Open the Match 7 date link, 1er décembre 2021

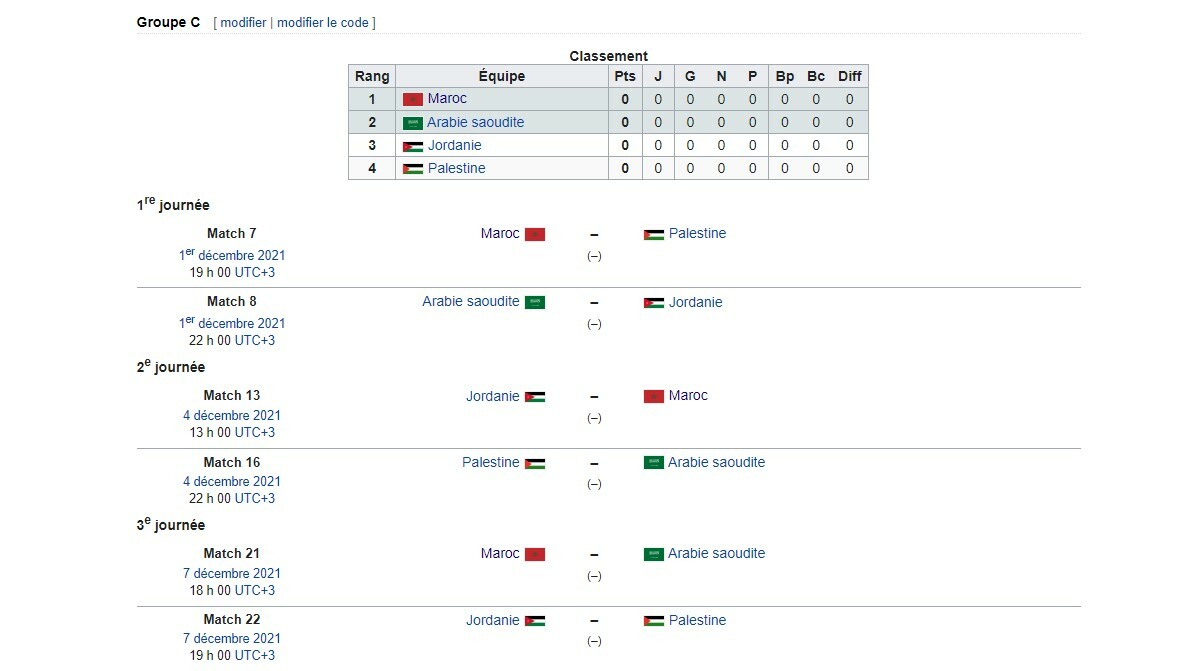pos(232,255)
